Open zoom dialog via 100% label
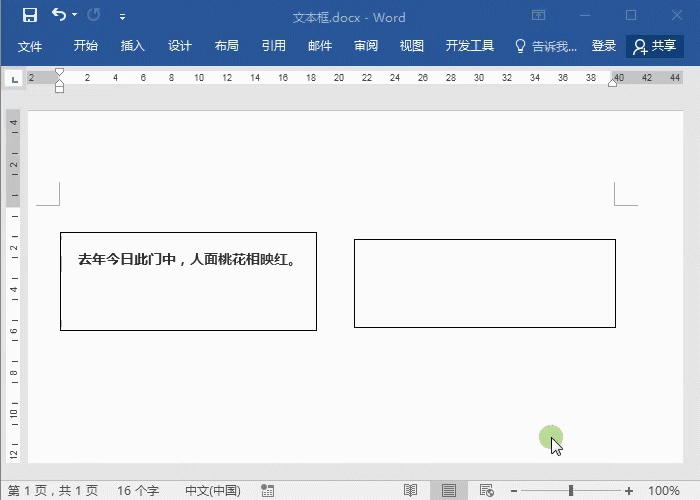This screenshot has width=700, height=500. pos(664,491)
